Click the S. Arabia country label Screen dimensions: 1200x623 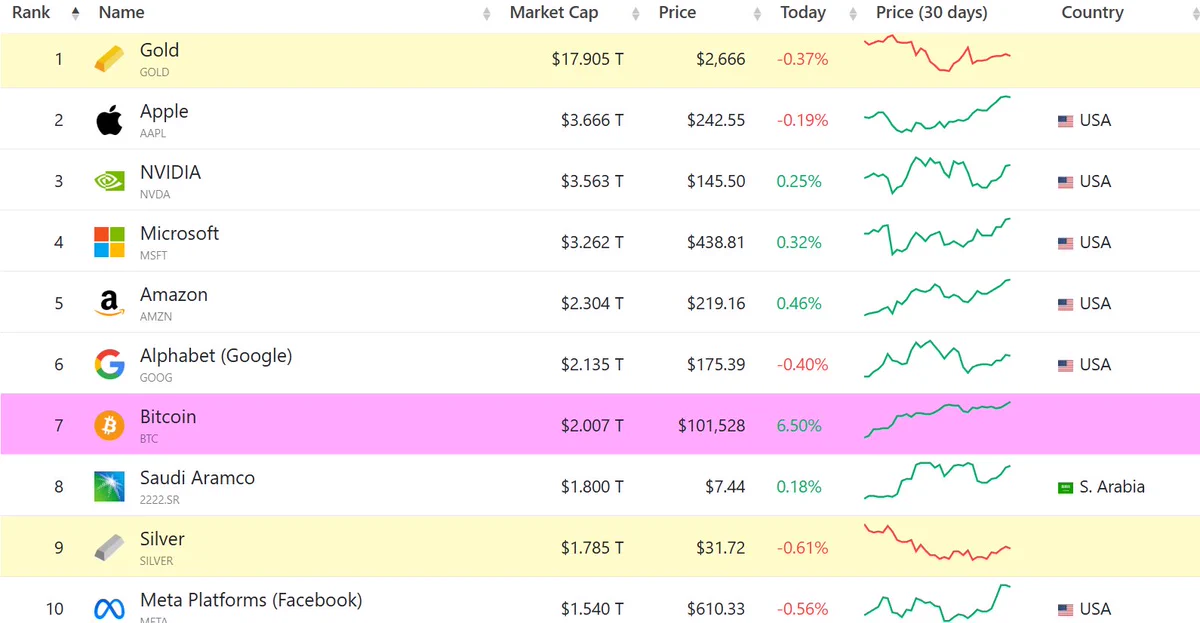[x=1112, y=487]
